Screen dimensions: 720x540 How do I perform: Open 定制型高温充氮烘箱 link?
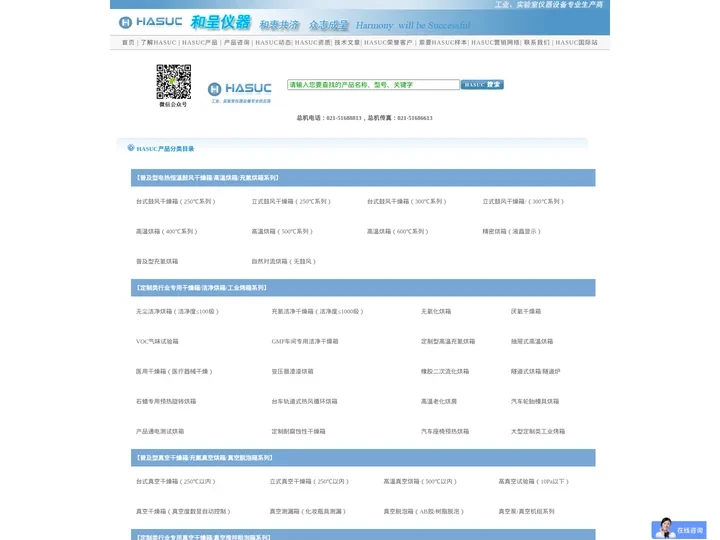click(448, 341)
